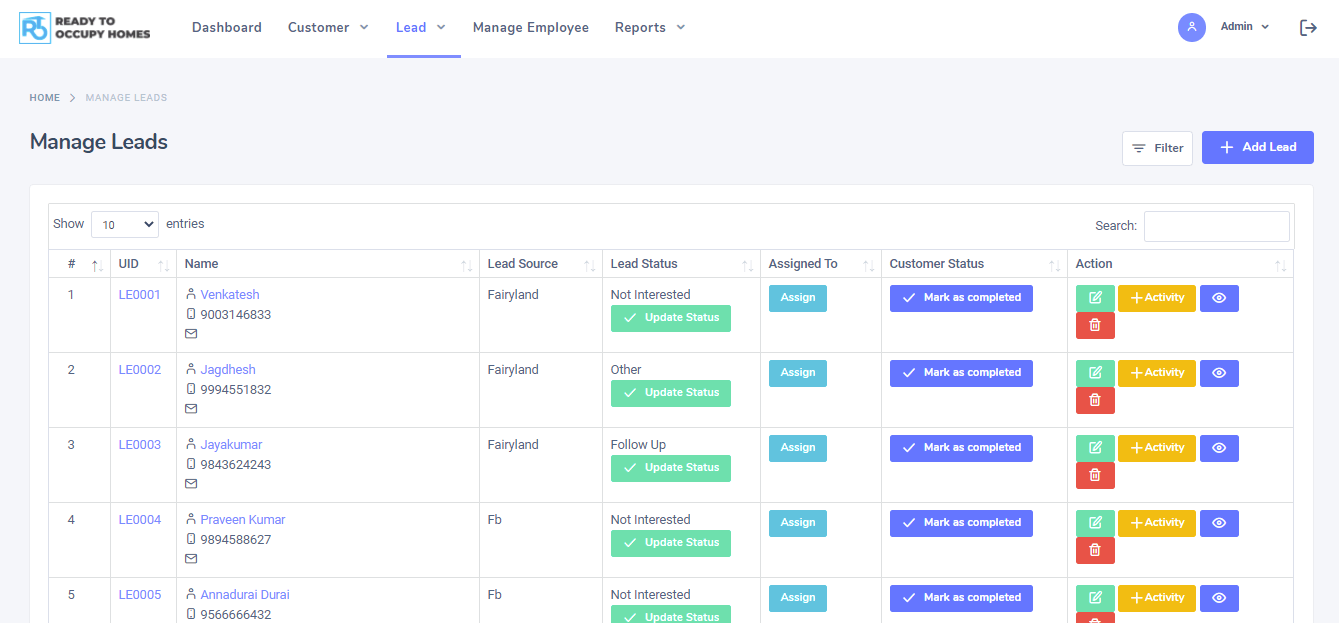Expand the Customer menu dropdown
The height and width of the screenshot is (623, 1339).
[328, 28]
